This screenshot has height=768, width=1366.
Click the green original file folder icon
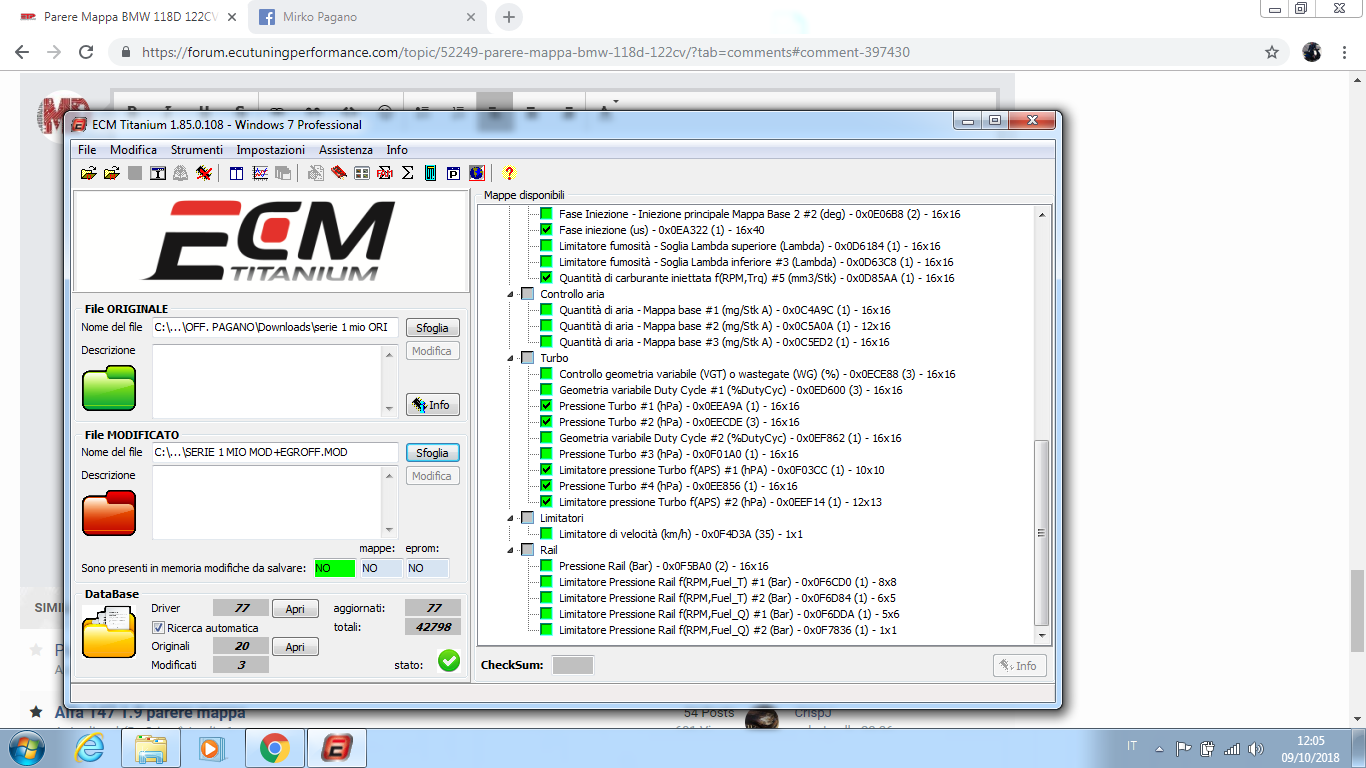tap(108, 388)
